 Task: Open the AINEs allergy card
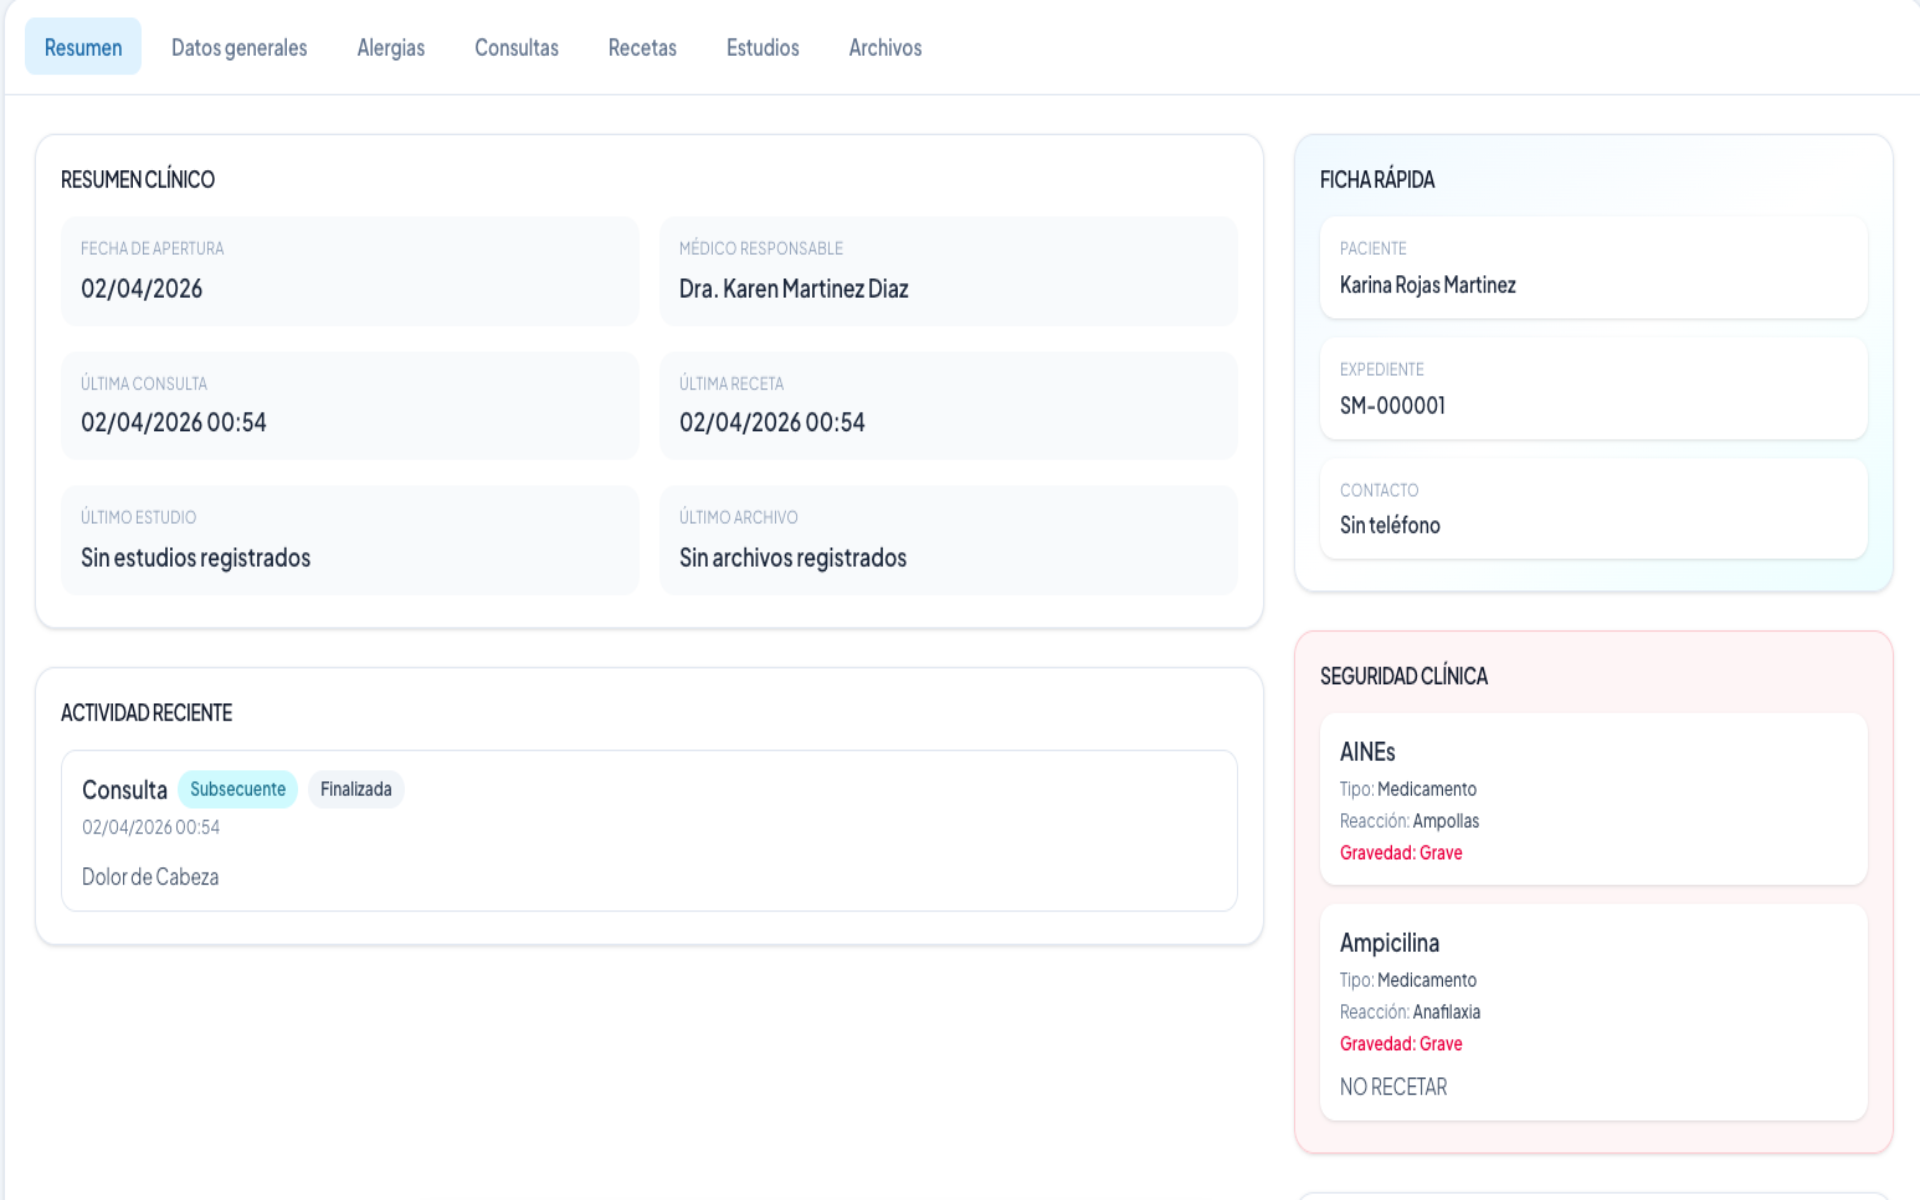point(1592,799)
